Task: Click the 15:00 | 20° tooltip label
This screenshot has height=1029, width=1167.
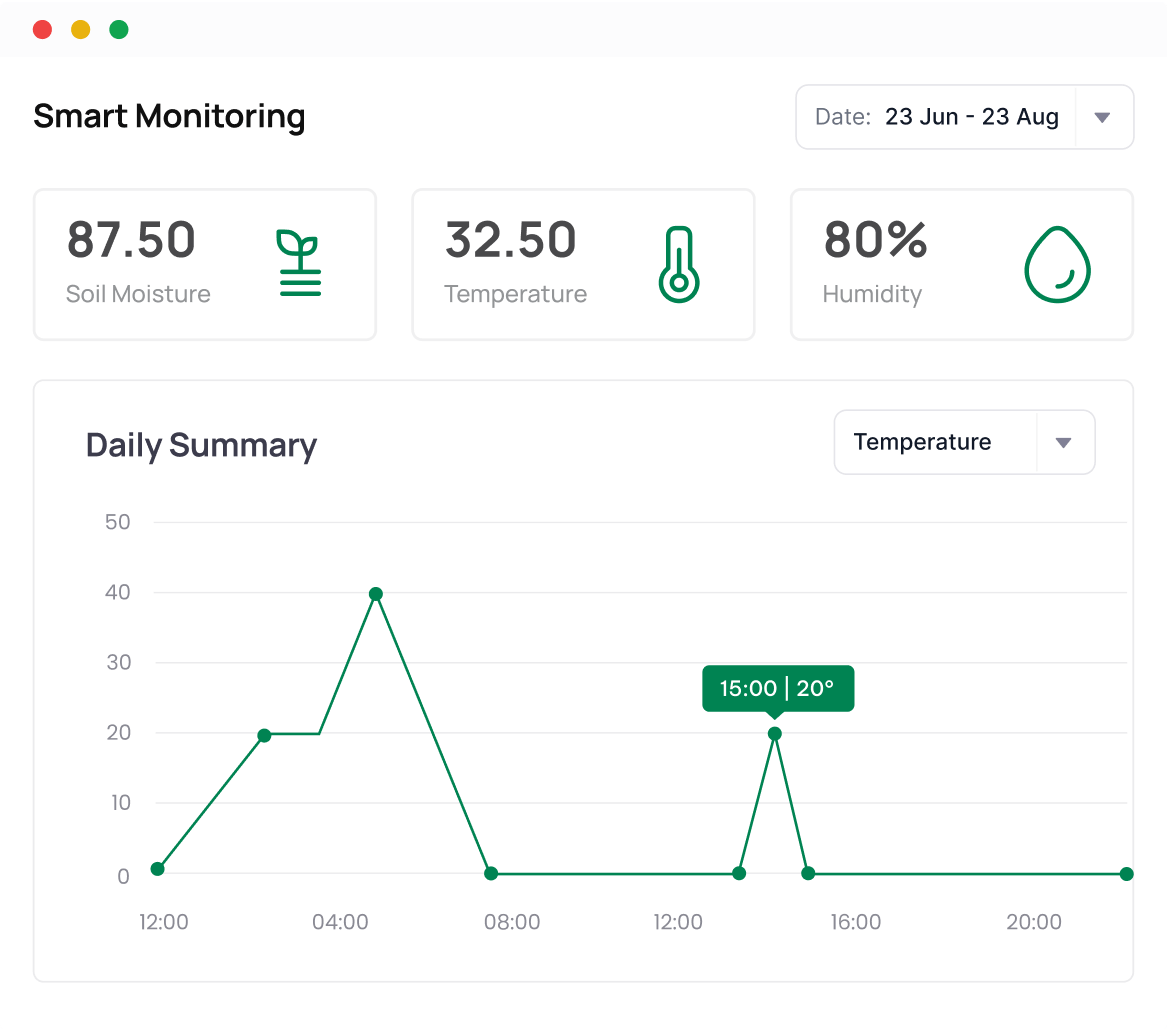Action: 778,688
